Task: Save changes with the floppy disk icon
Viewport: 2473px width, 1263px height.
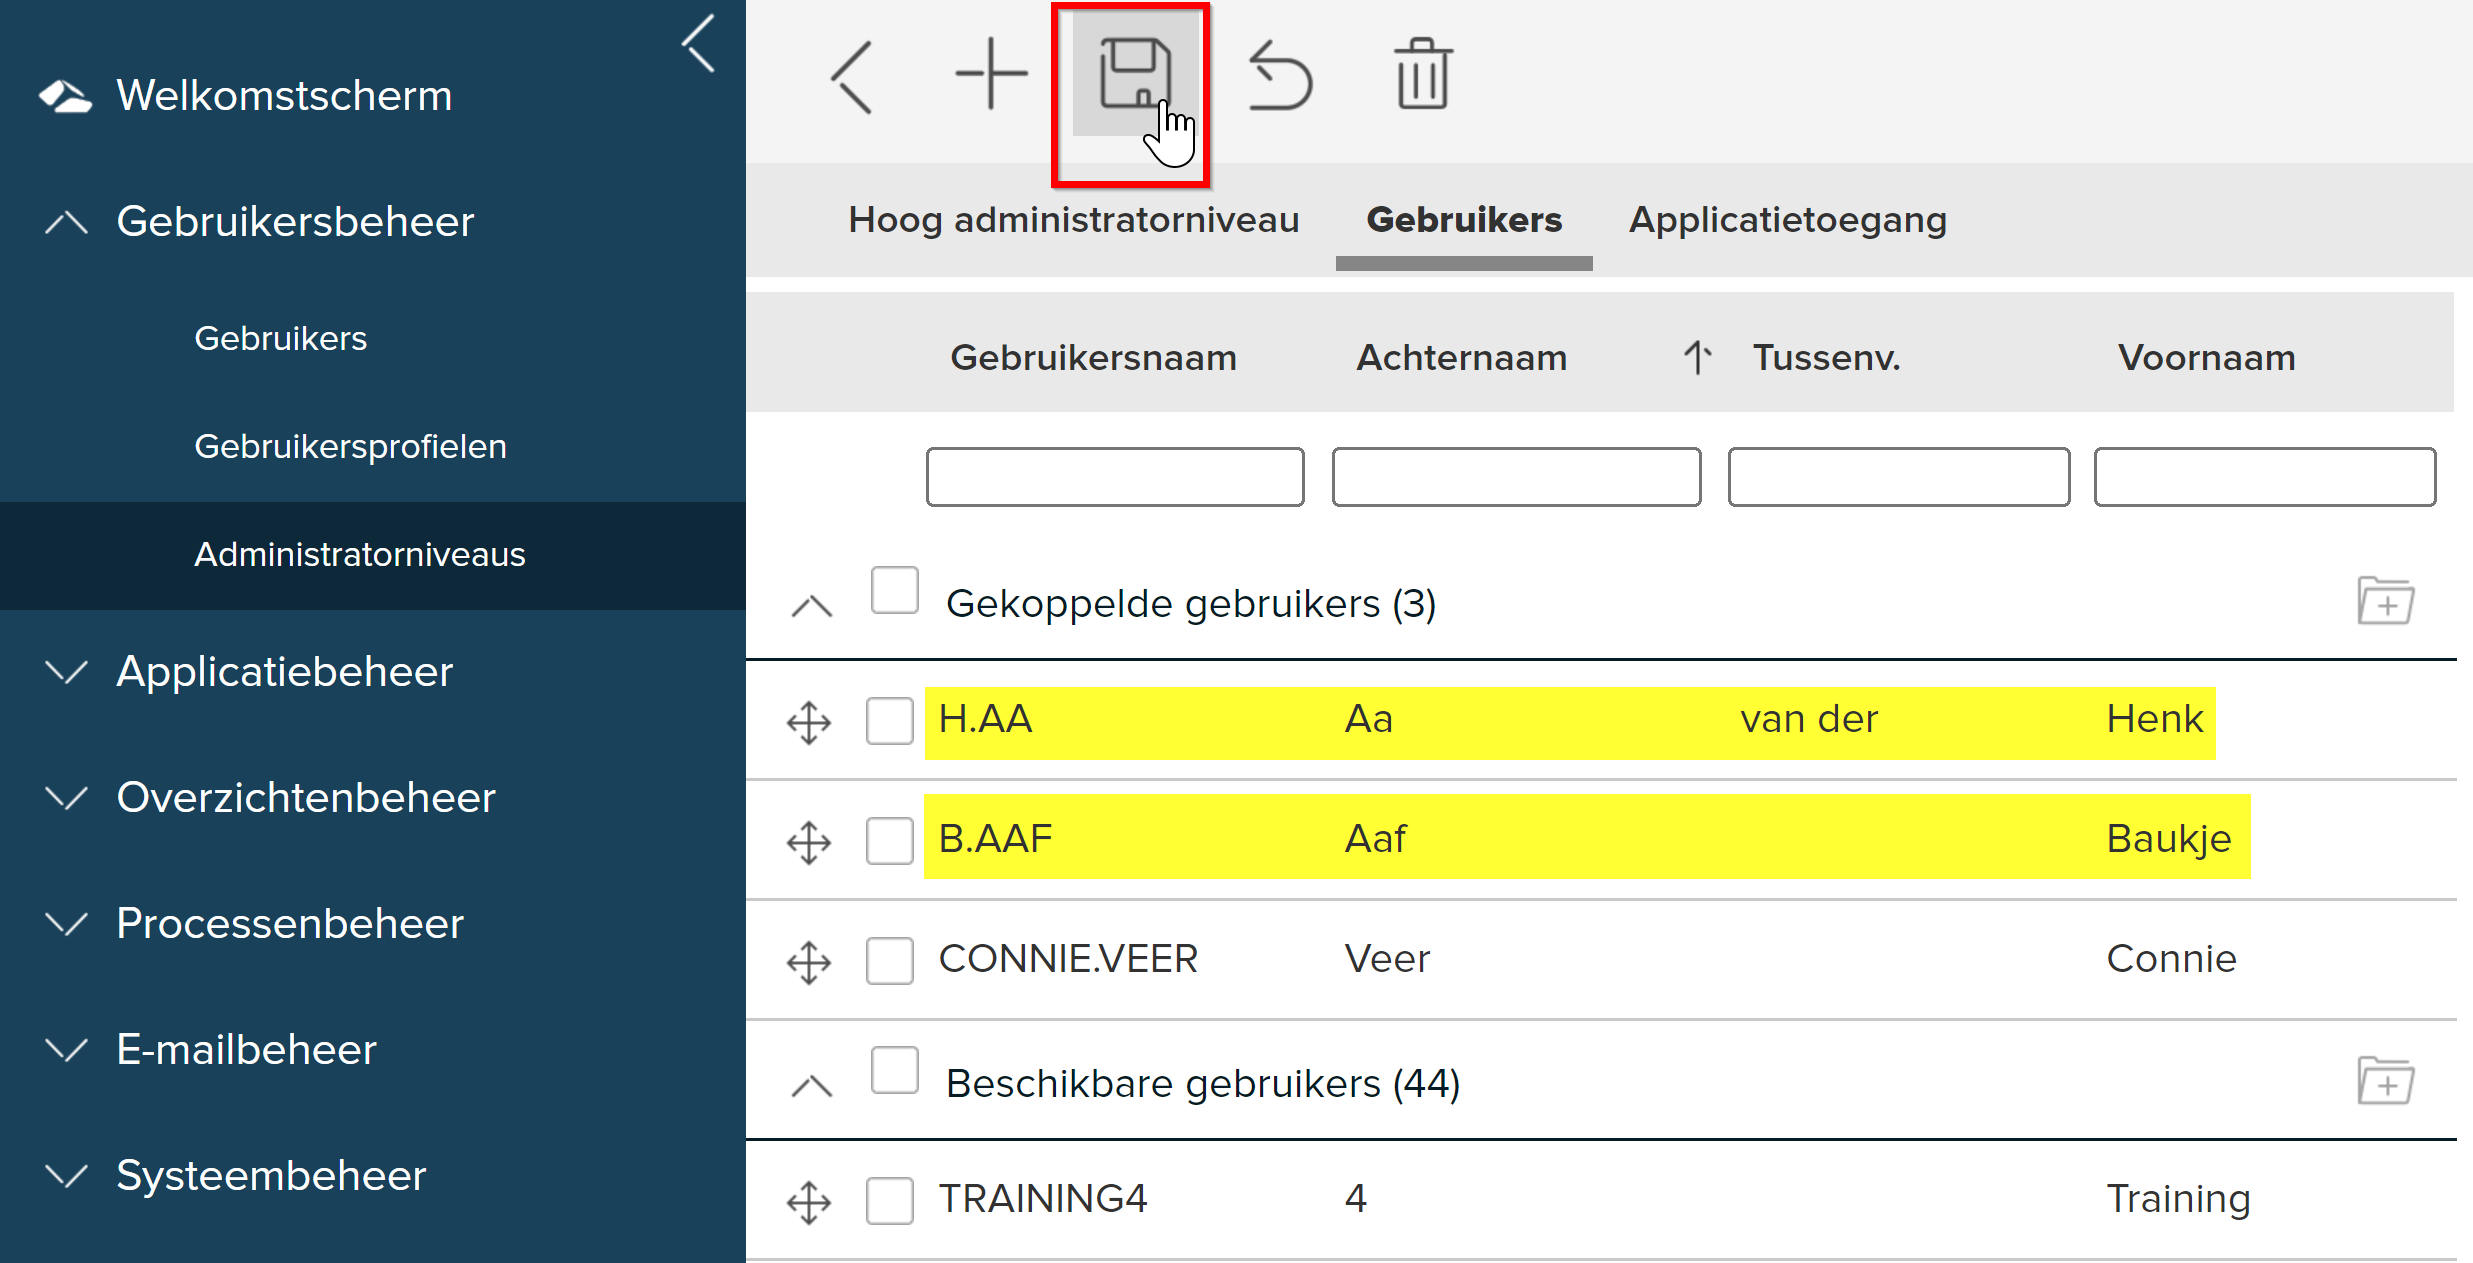Action: 1135,74
